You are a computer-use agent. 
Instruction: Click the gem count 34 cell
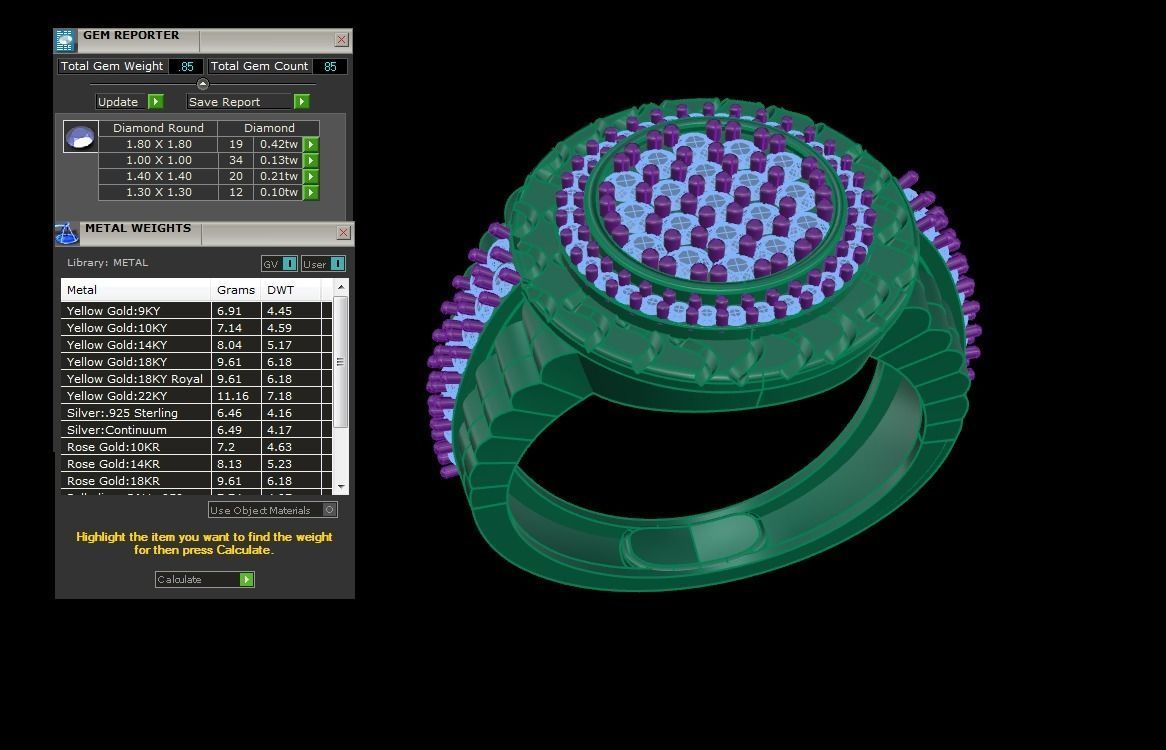[x=236, y=160]
